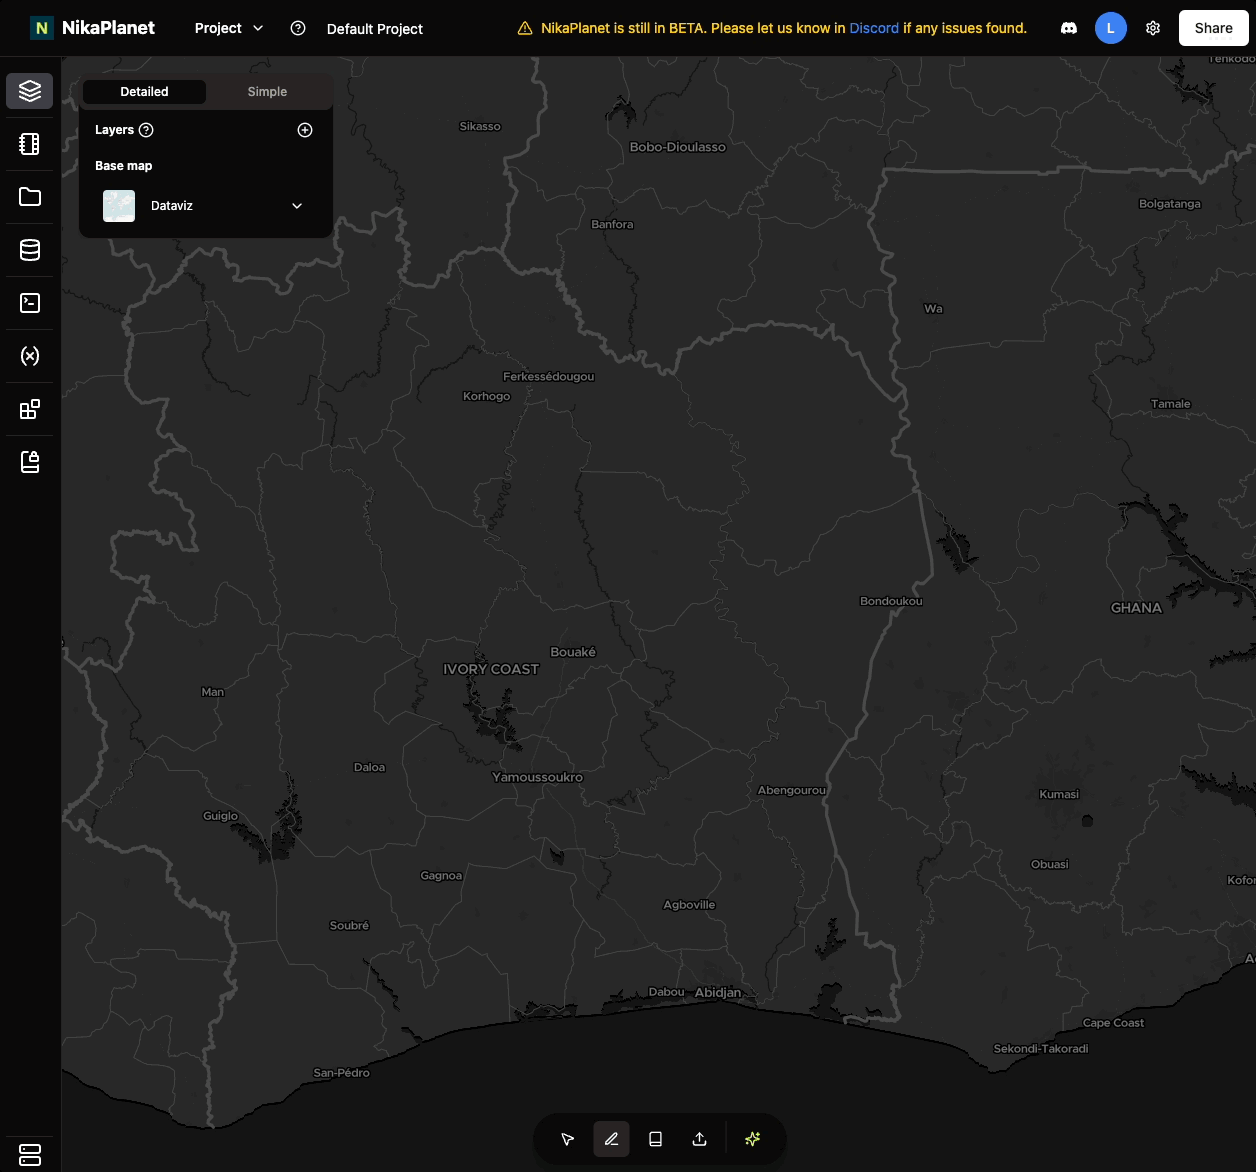Open the film-strip storyboard sidebar icon

[30, 144]
